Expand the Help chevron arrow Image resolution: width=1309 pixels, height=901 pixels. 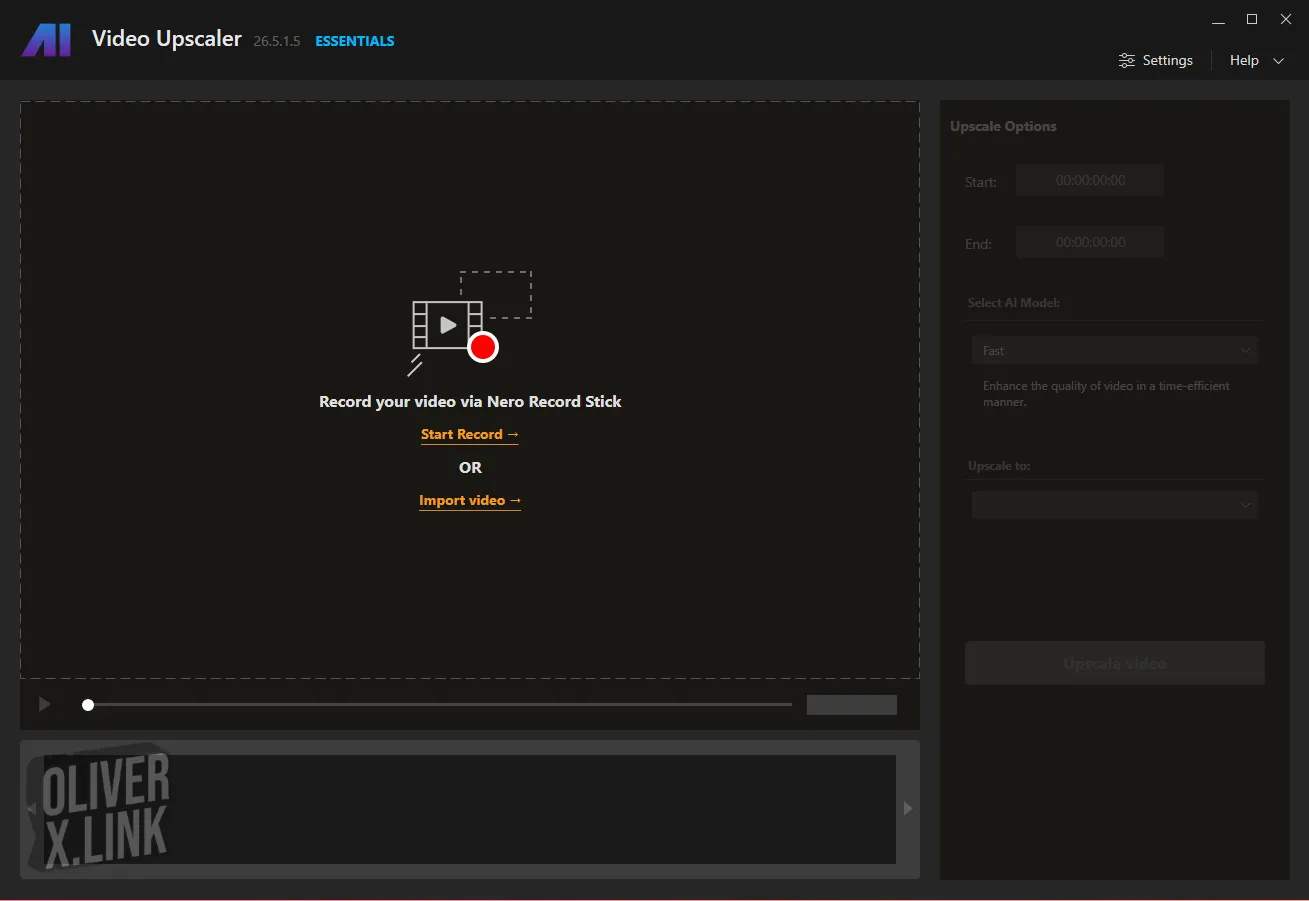pyautogui.click(x=1278, y=61)
